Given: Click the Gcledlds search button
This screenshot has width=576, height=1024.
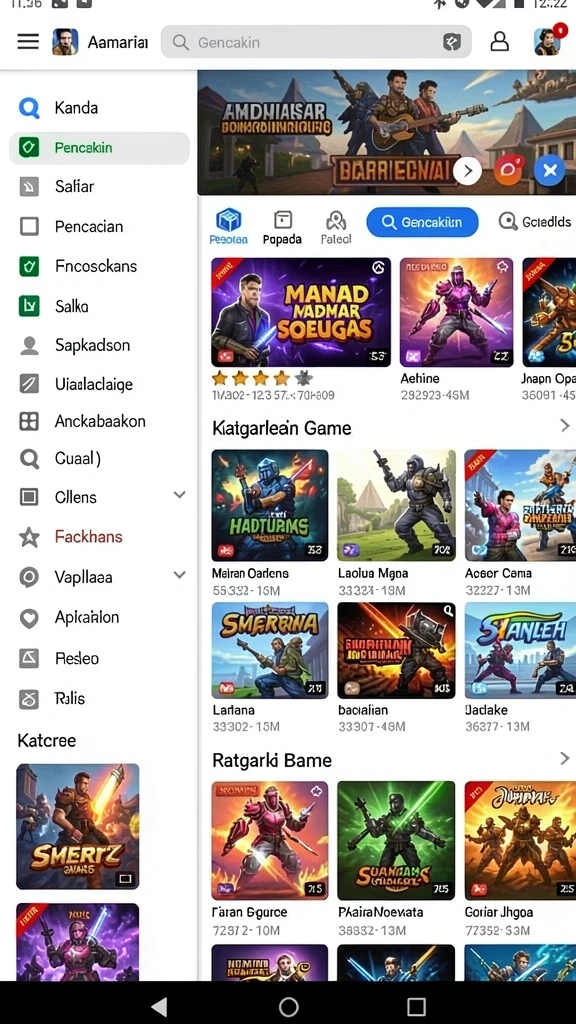Looking at the screenshot, I should (x=535, y=222).
